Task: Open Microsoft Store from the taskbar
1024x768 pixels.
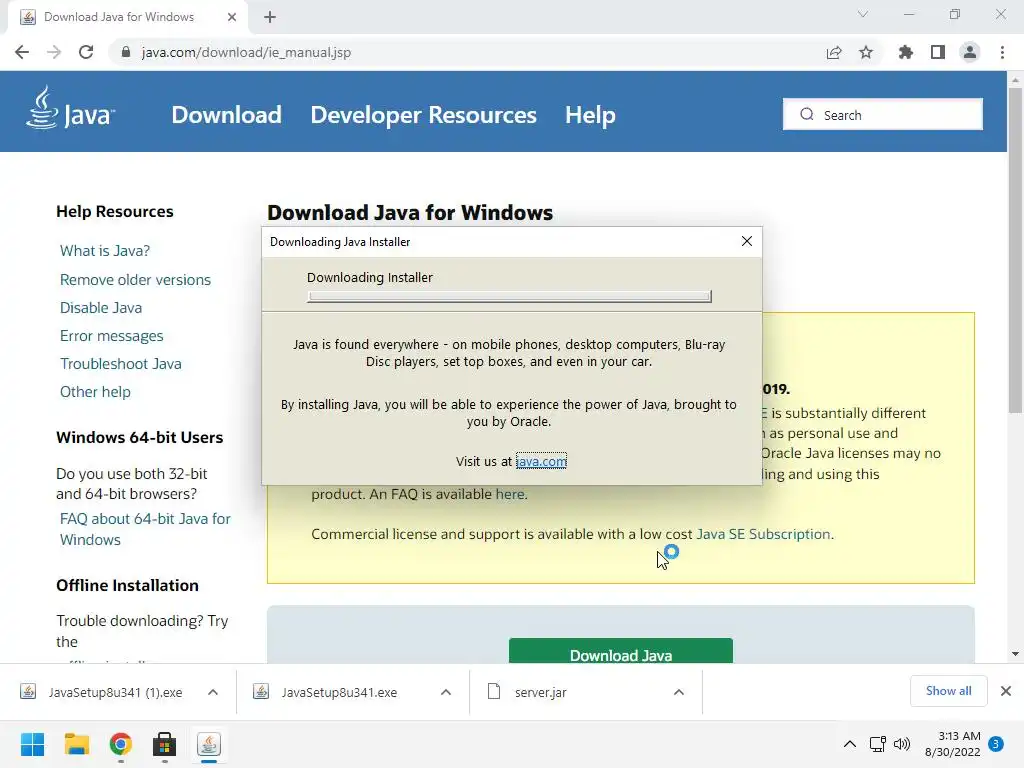Action: (x=165, y=744)
